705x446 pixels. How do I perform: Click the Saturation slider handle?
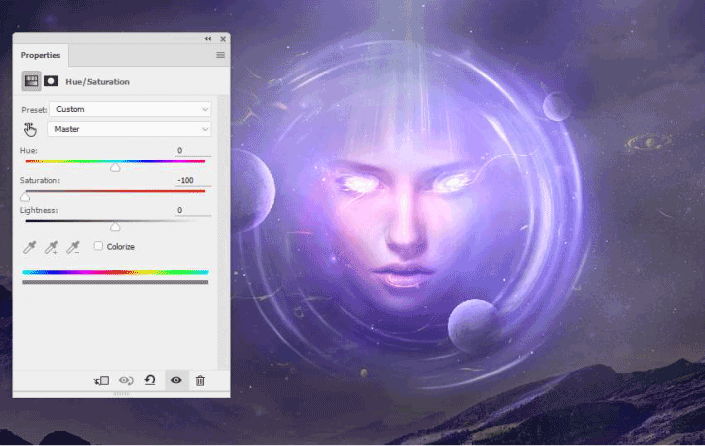[25, 197]
